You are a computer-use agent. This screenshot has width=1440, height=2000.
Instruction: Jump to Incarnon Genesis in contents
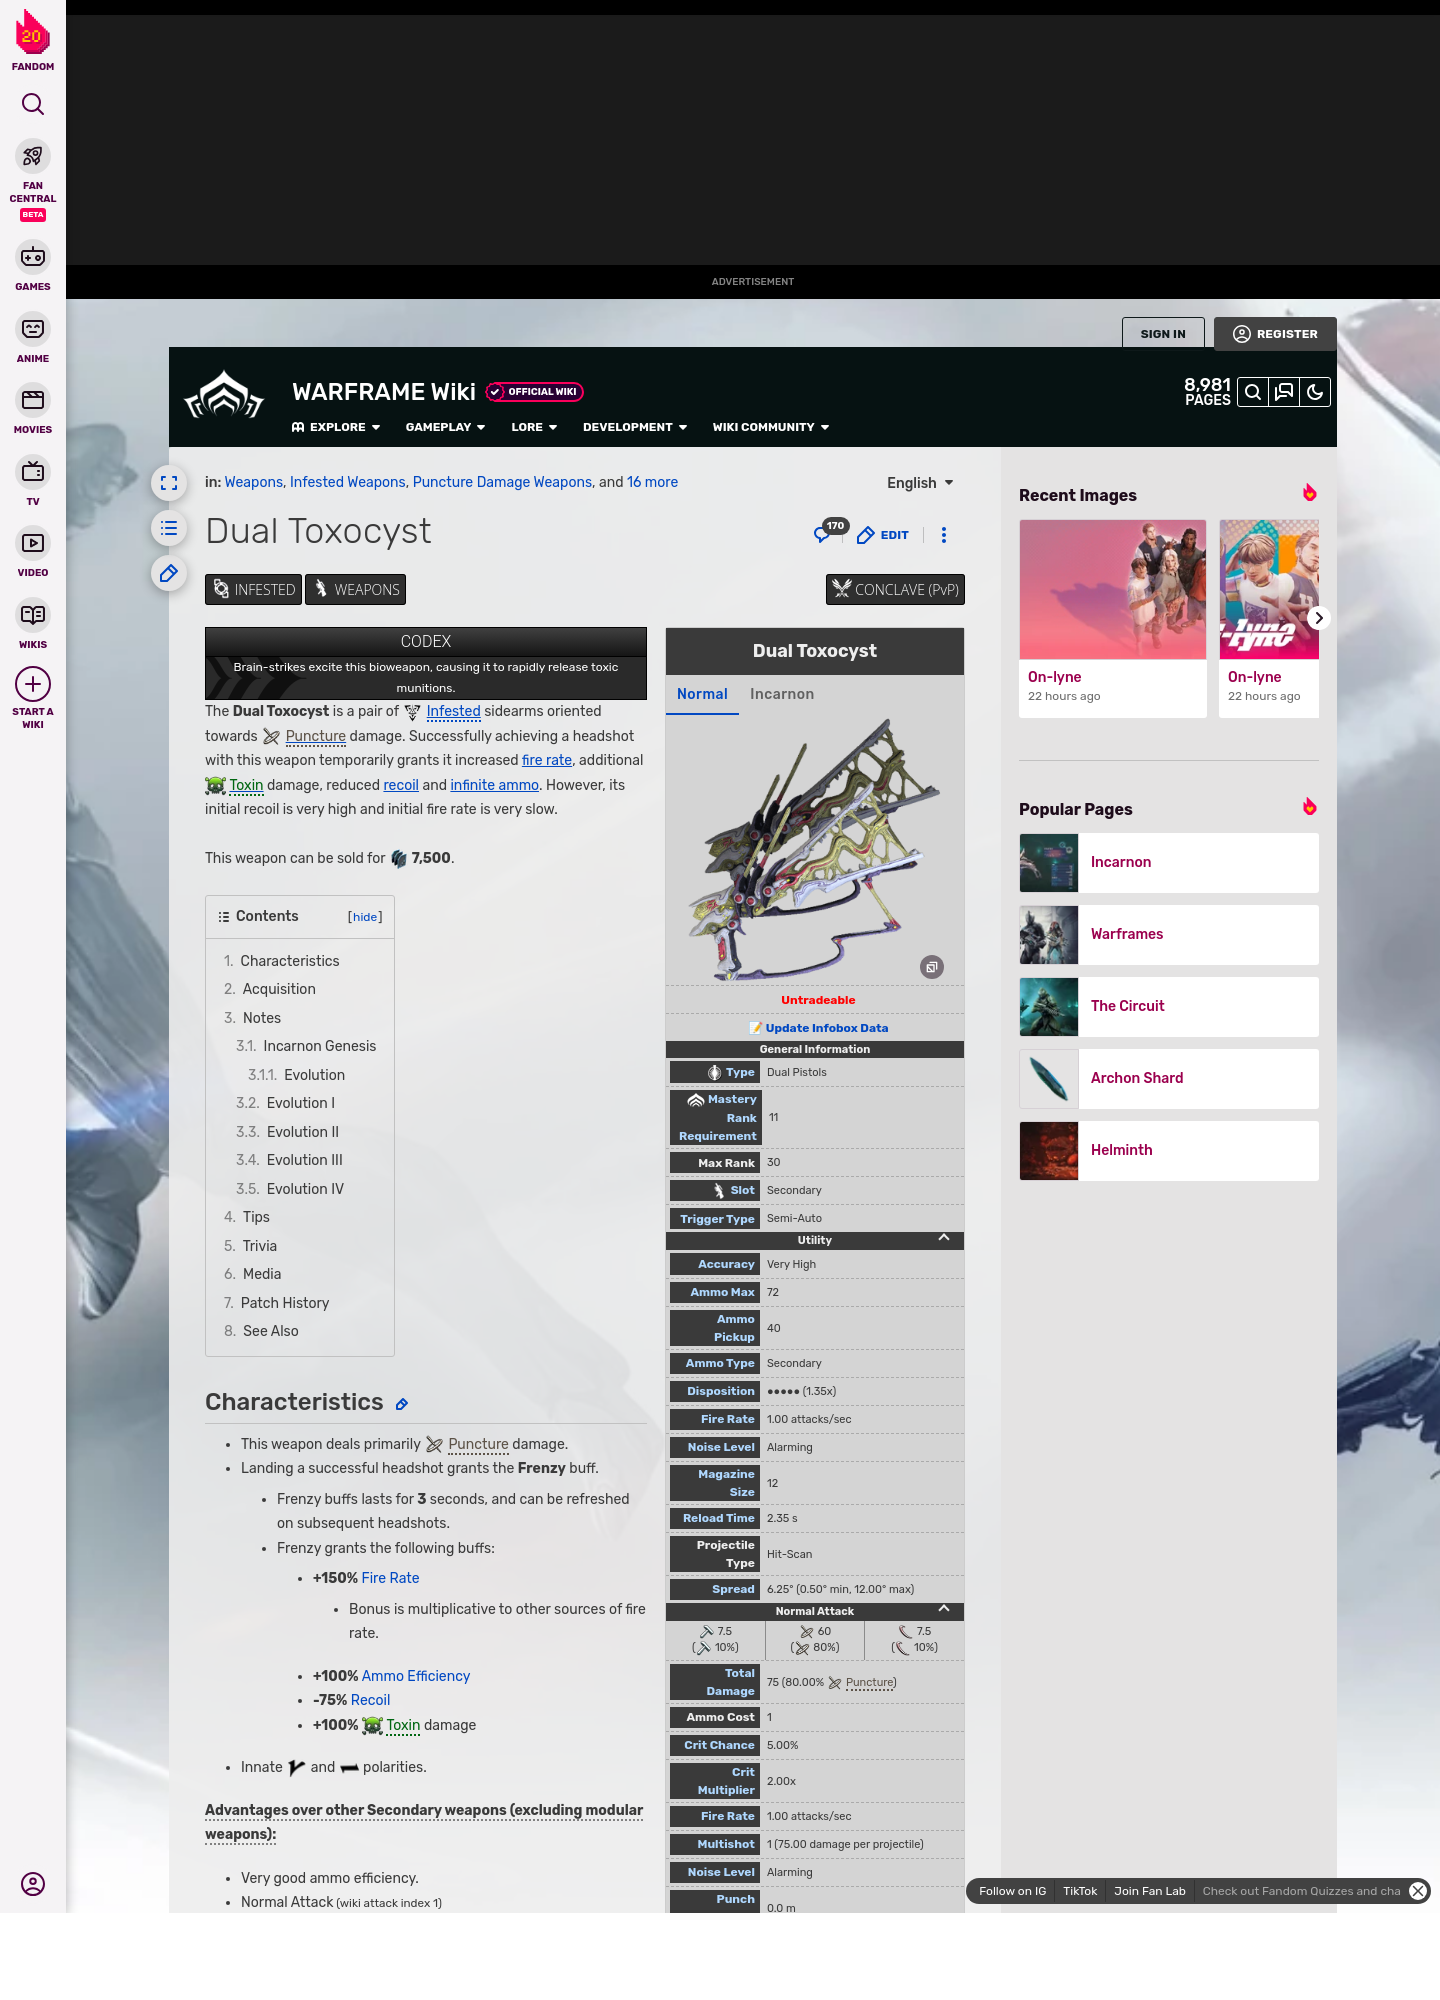click(x=319, y=1046)
